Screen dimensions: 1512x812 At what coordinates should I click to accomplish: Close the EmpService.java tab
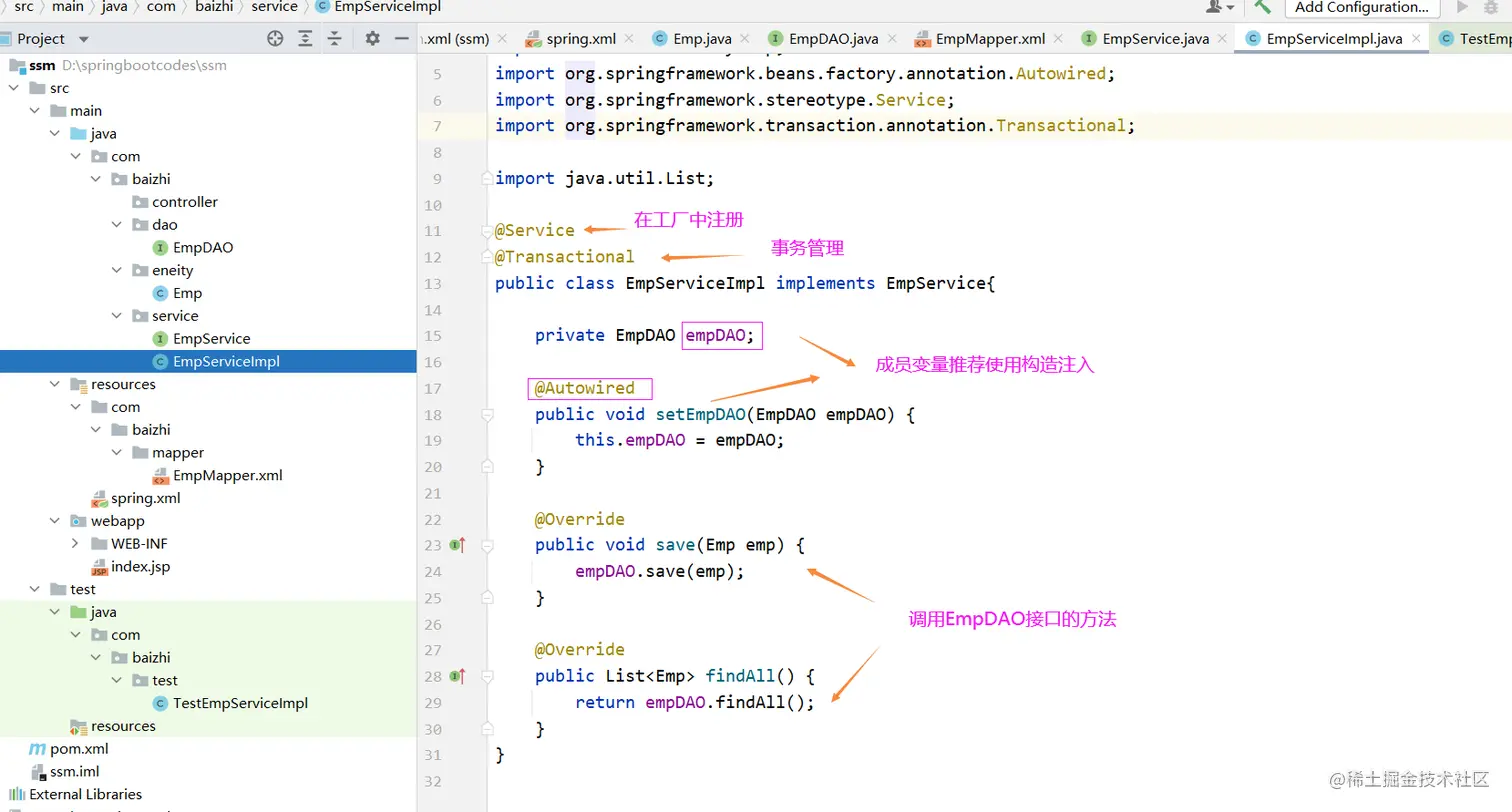pyautogui.click(x=1220, y=39)
